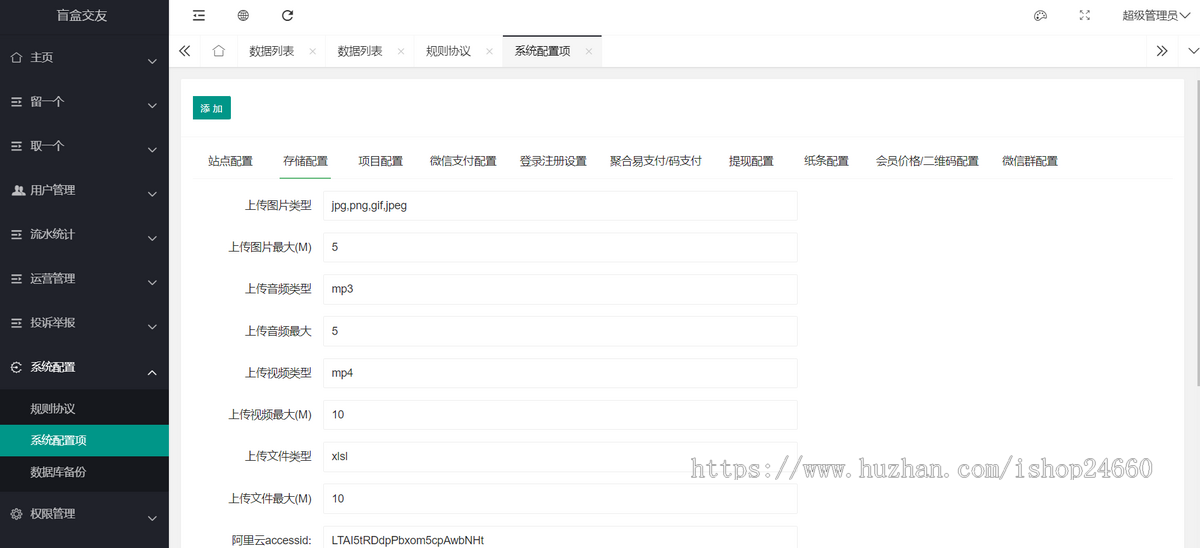This screenshot has height=548, width=1200.
Task: Close the second 数据列表 tab
Action: (x=400, y=51)
